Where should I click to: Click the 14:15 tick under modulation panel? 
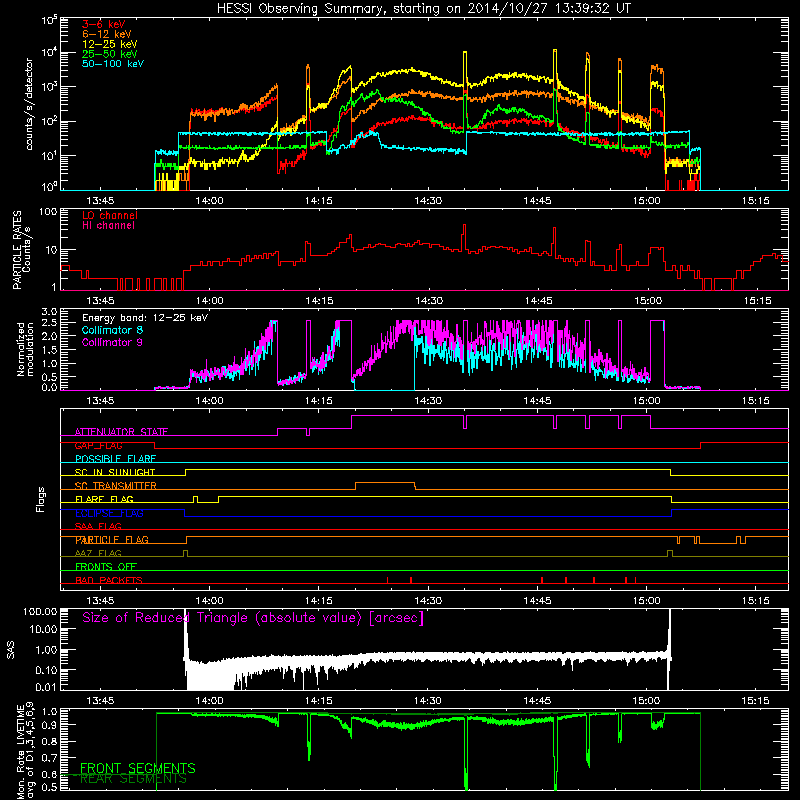click(318, 401)
